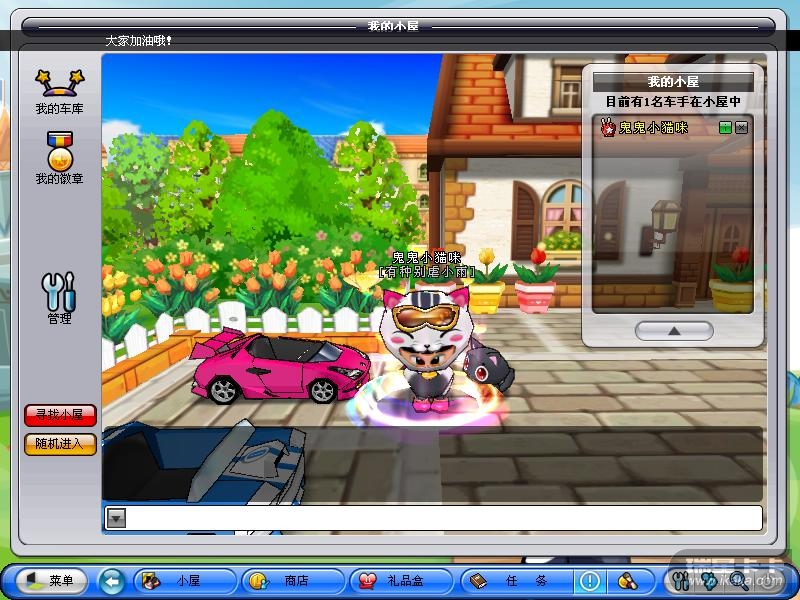The width and height of the screenshot is (800, 600).
Task: Click 目前有1名车手在小屋中 status text
Action: point(673,102)
